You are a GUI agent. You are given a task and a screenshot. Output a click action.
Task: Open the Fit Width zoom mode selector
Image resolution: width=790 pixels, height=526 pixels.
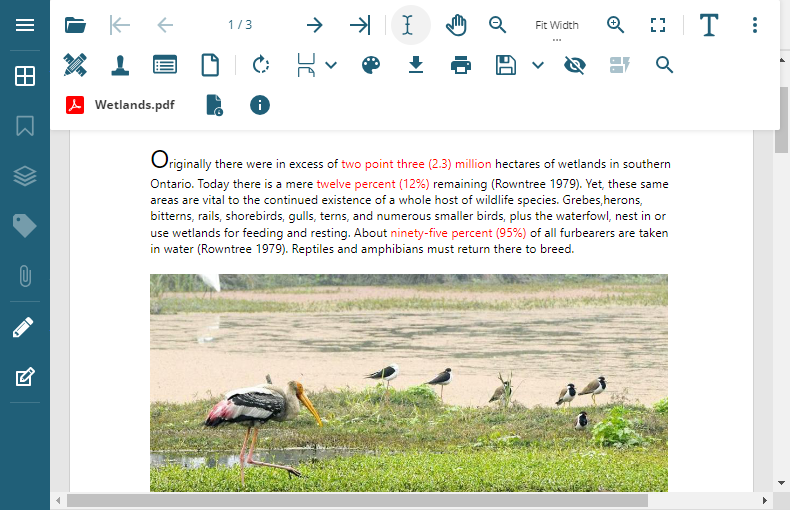tap(557, 26)
